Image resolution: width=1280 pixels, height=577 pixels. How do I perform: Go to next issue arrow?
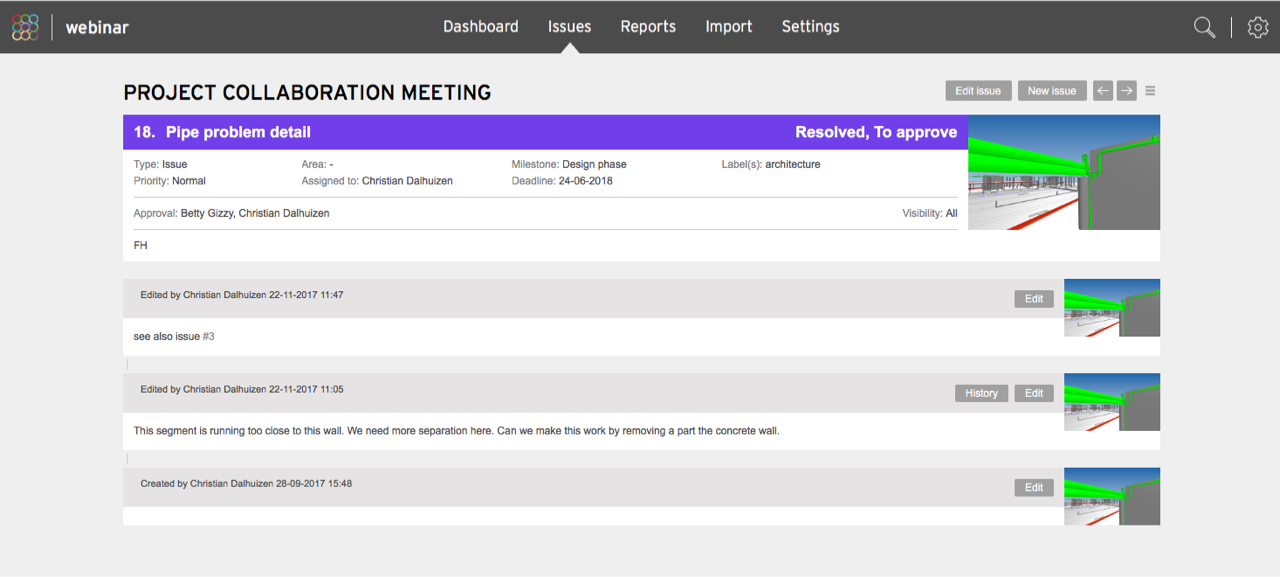pos(1127,91)
